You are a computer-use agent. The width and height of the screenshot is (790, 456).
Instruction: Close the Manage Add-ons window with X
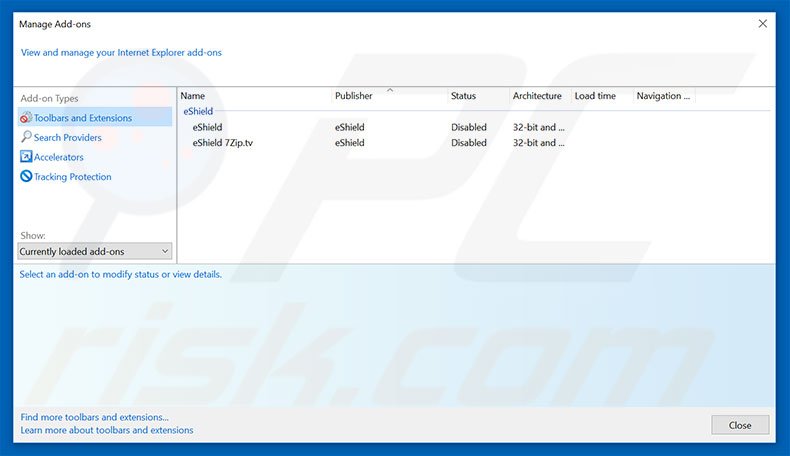click(763, 23)
